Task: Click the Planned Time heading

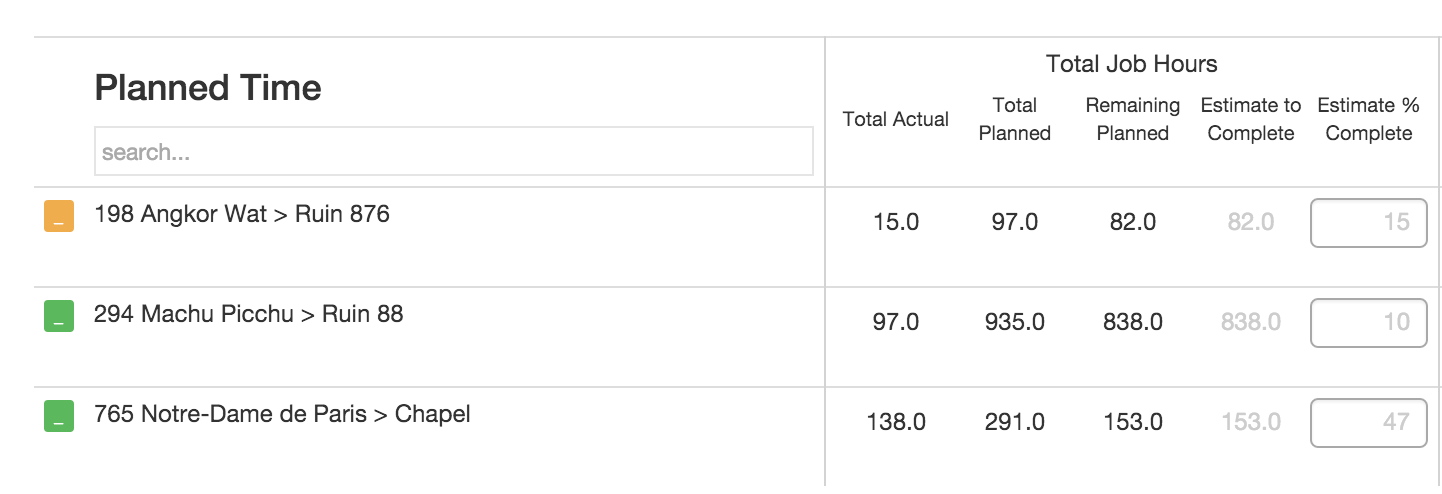Action: click(208, 88)
